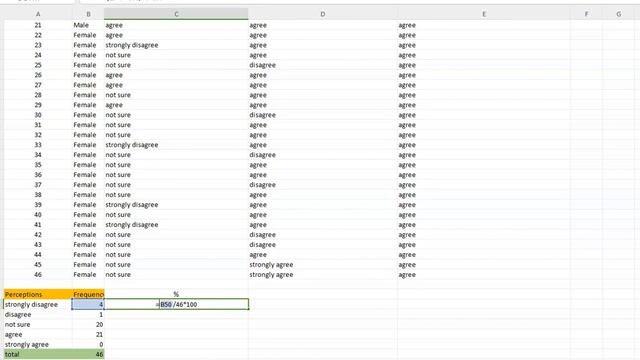This screenshot has width=640, height=360.
Task: Click 'Female' cell in row numbered 38
Action: click(85, 195)
